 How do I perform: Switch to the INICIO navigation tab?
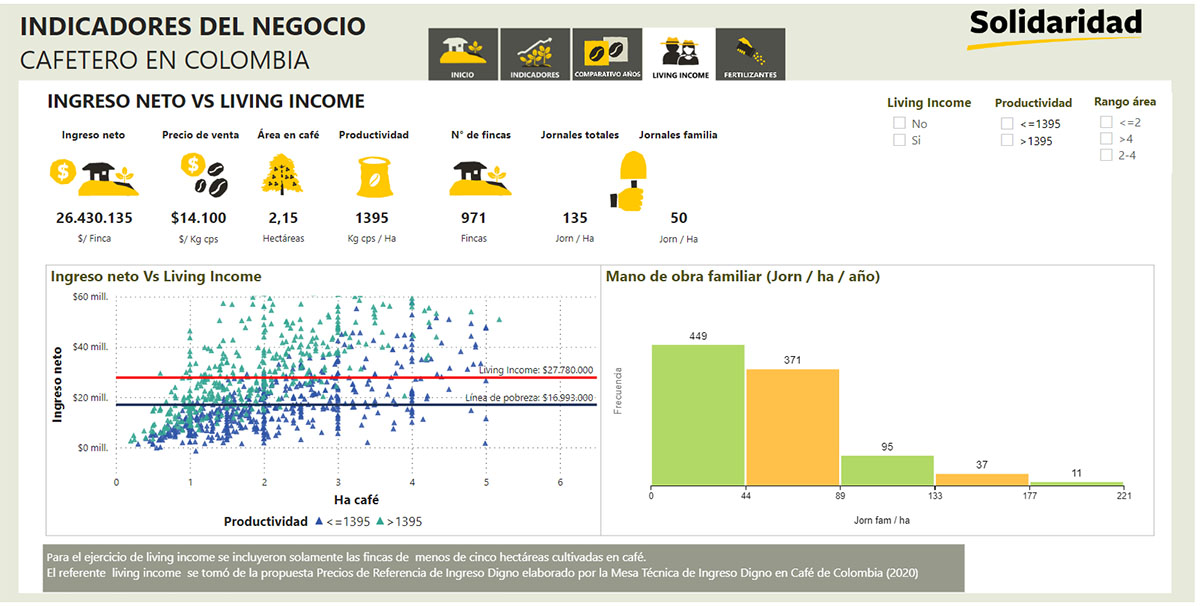pos(463,50)
